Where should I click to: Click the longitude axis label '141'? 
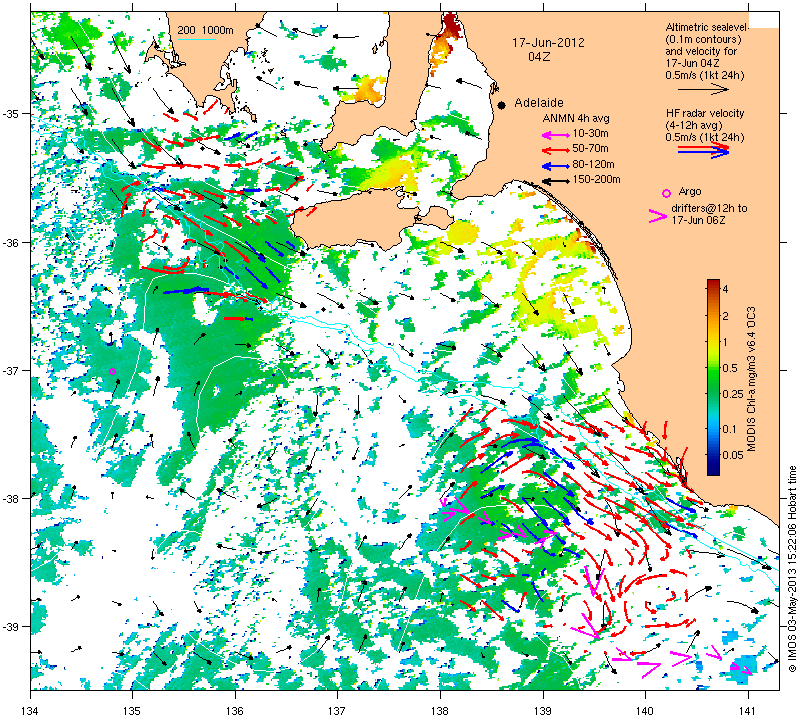748,710
